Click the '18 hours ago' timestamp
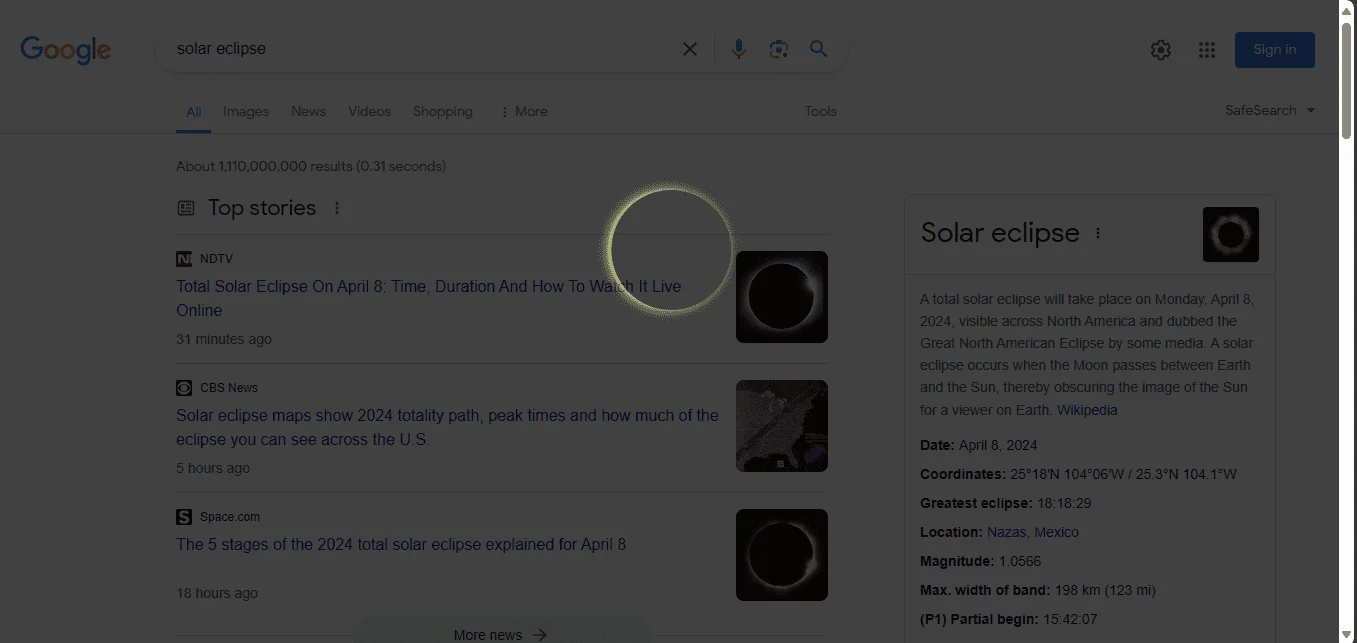The height and width of the screenshot is (643, 1357). [217, 594]
